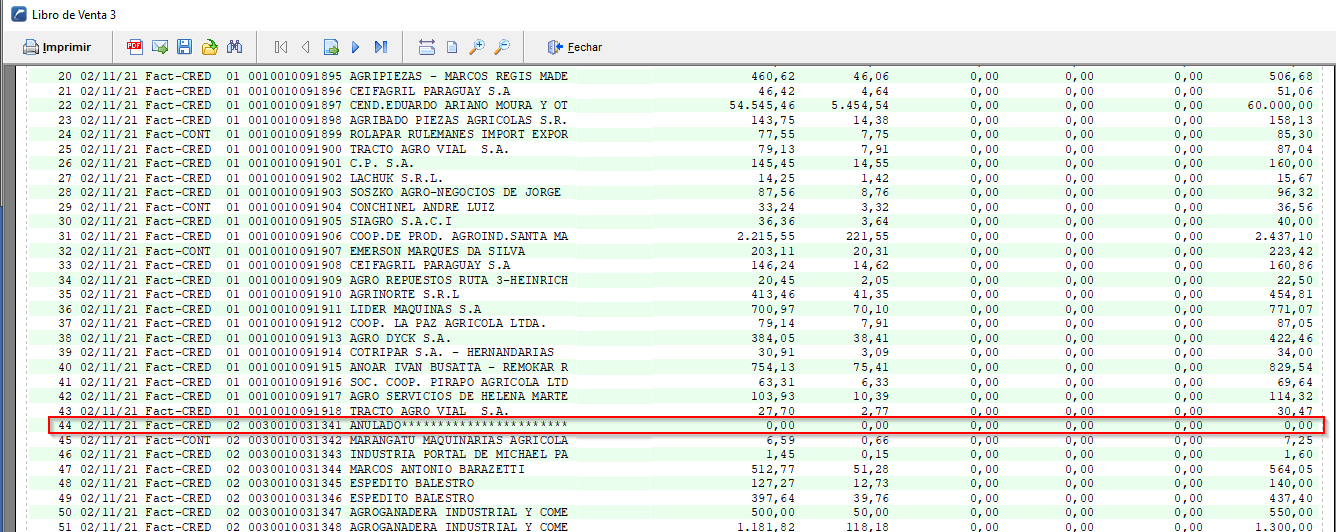Click the 2.437,10 total value
The image size is (1336, 532).
1285,236
